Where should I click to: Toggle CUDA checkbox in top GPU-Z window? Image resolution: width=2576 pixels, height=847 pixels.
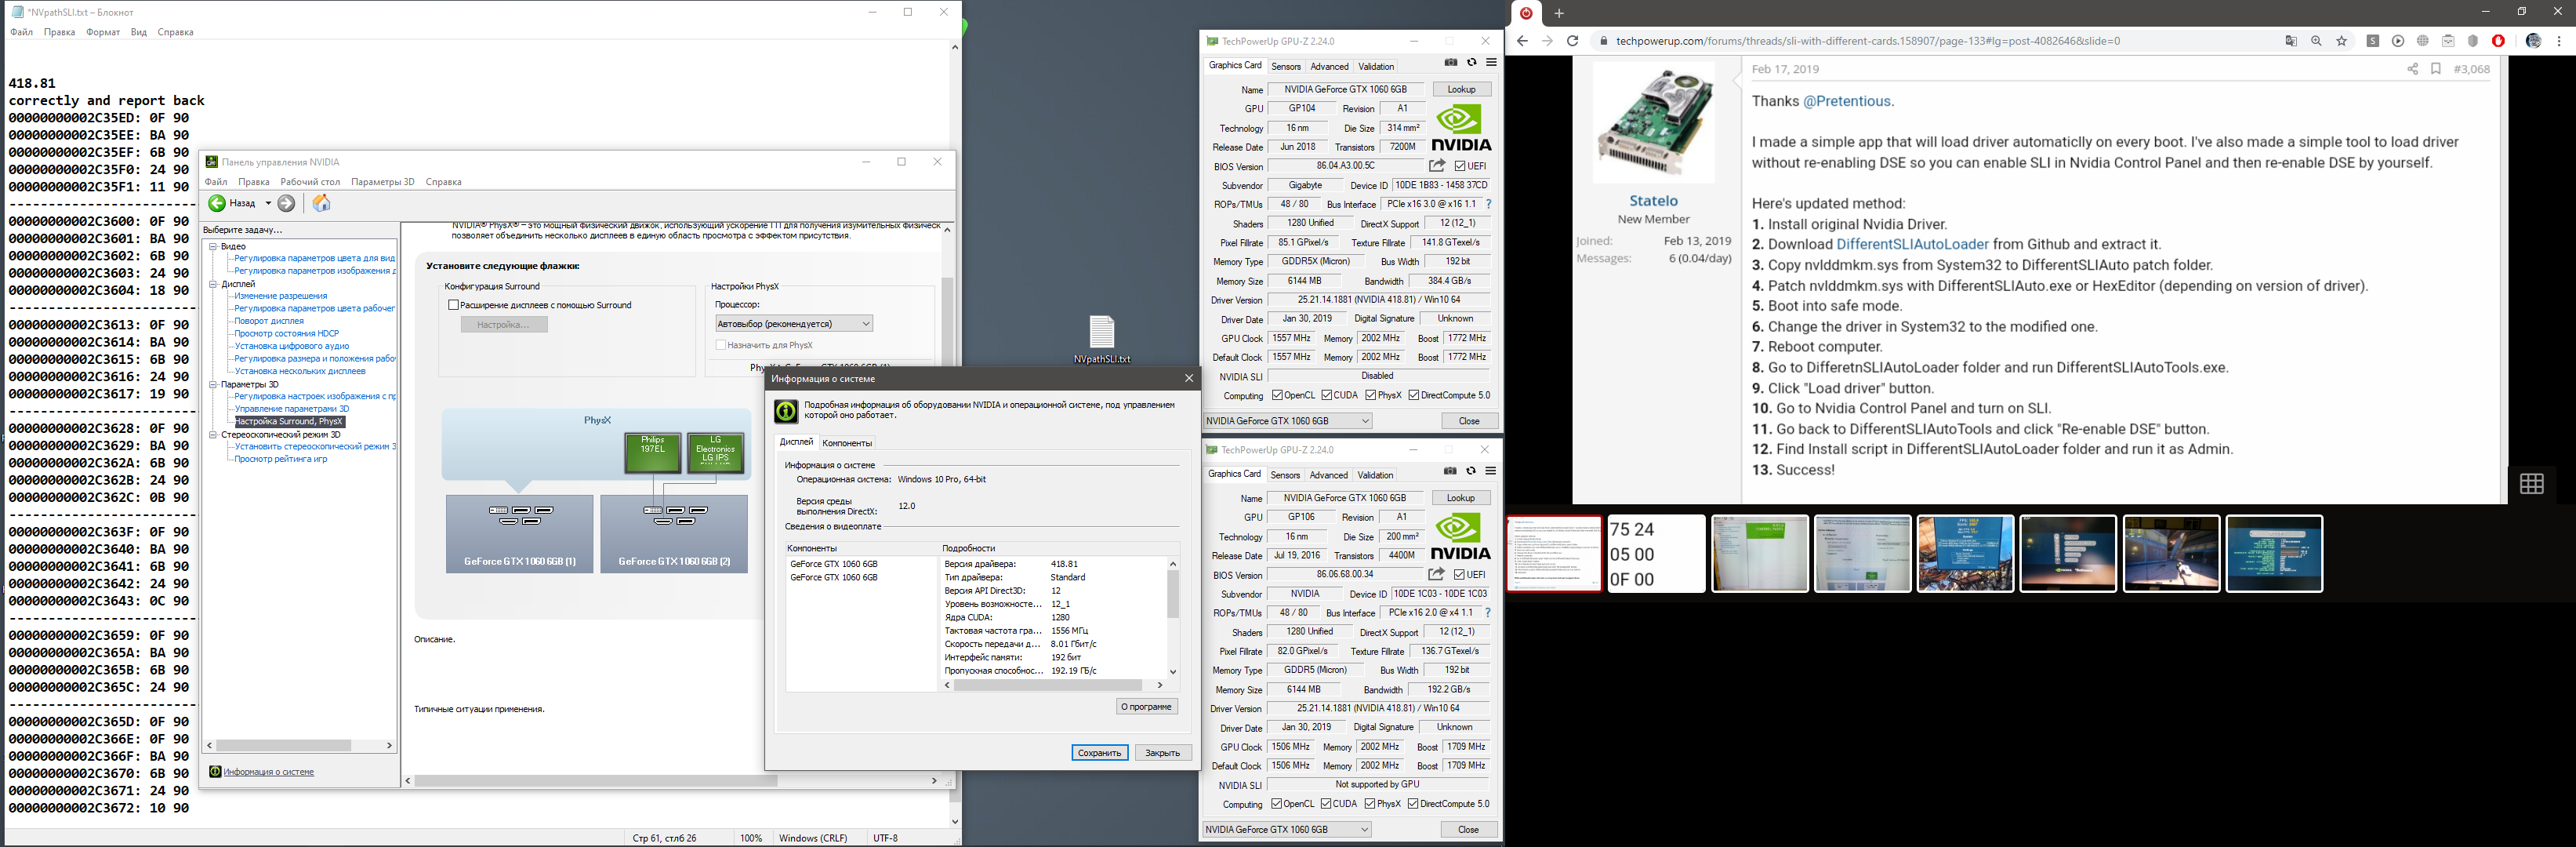point(1327,395)
